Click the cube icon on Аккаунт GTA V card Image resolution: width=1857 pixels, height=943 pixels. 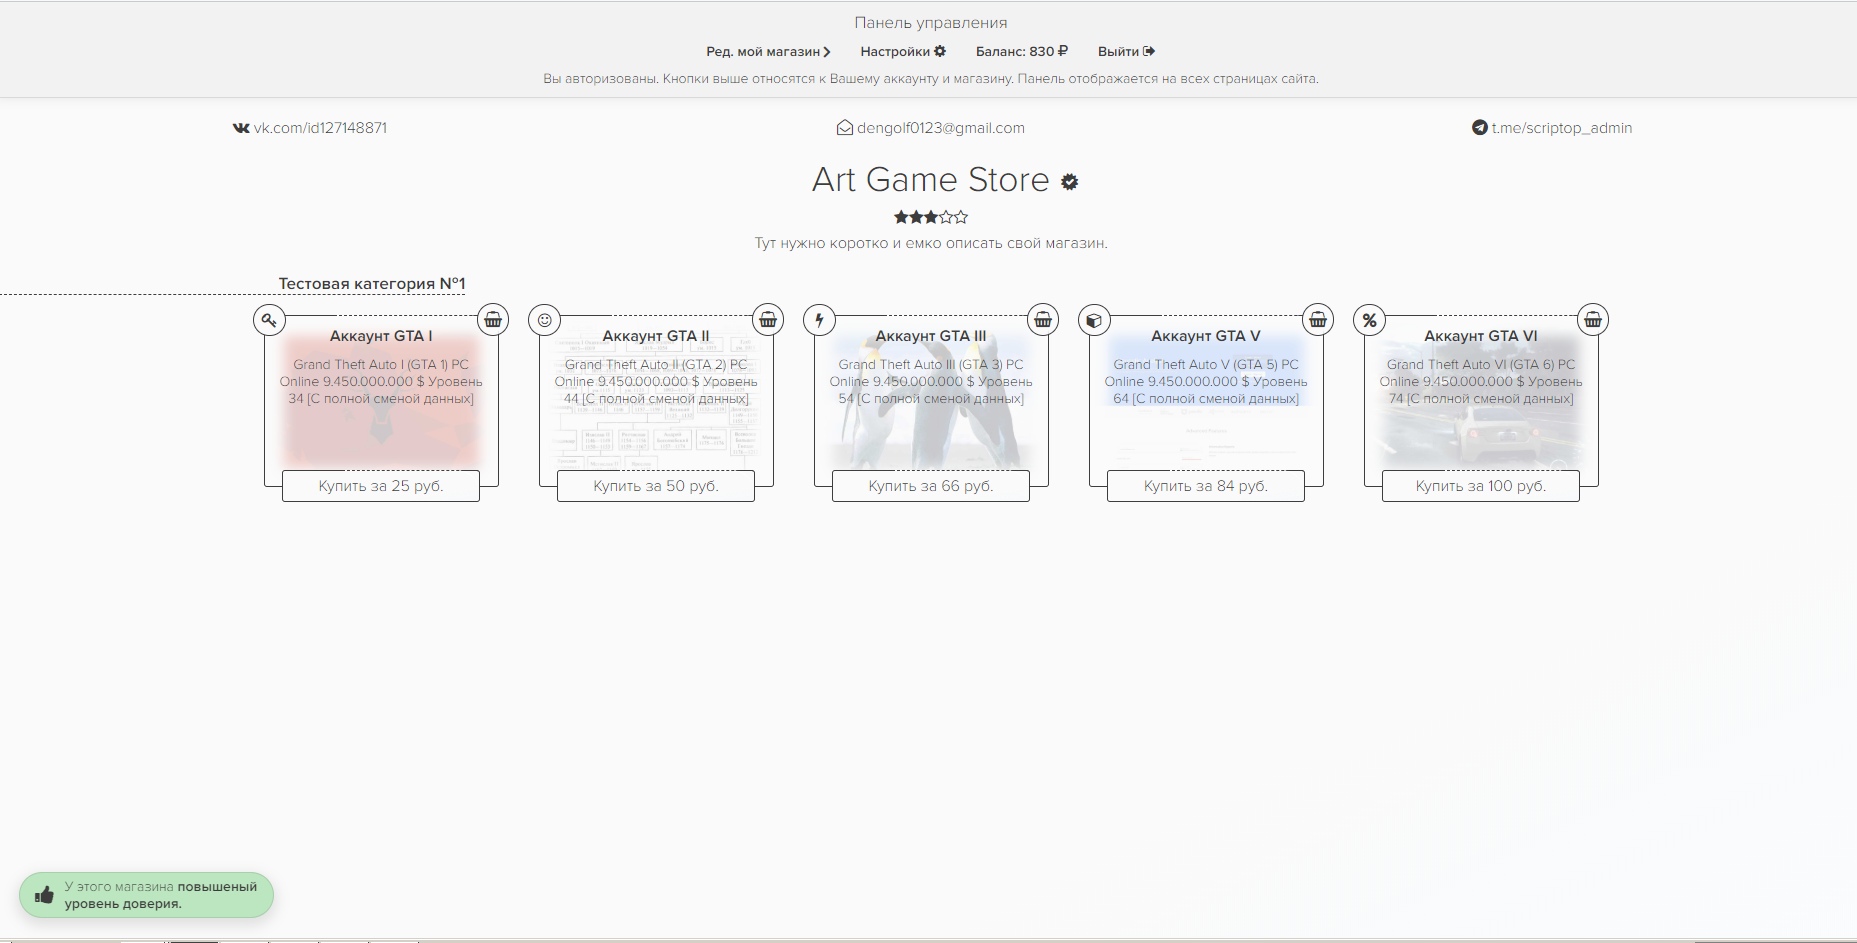[x=1094, y=320]
